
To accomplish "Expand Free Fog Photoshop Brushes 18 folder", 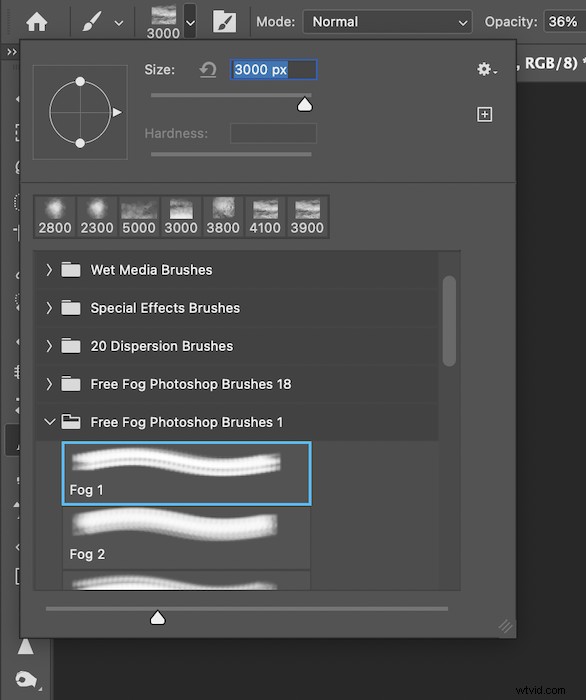I will tap(49, 384).
